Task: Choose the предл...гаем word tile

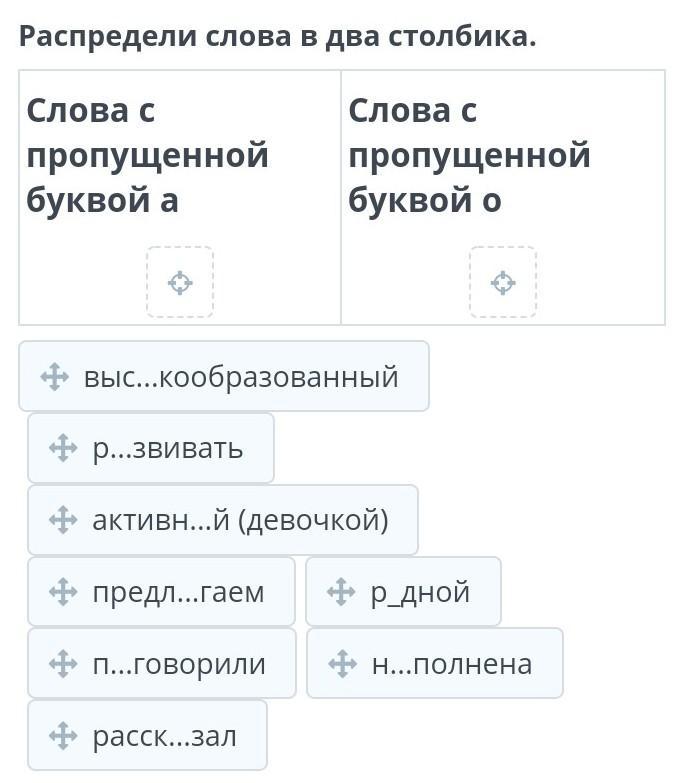Action: tap(178, 592)
